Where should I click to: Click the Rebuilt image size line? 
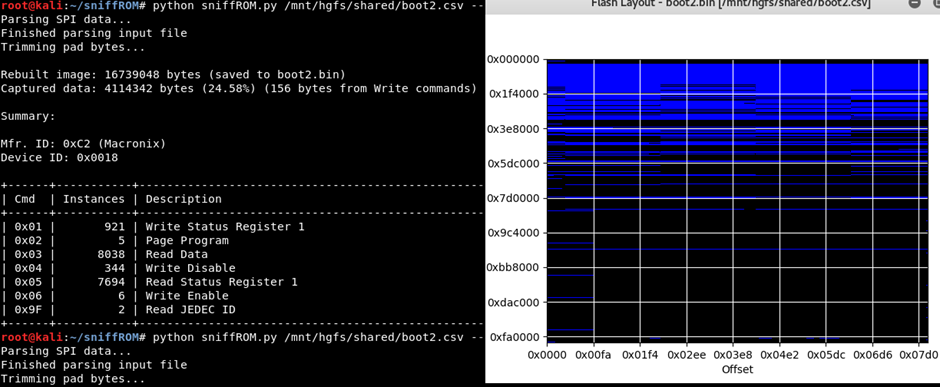(173, 75)
